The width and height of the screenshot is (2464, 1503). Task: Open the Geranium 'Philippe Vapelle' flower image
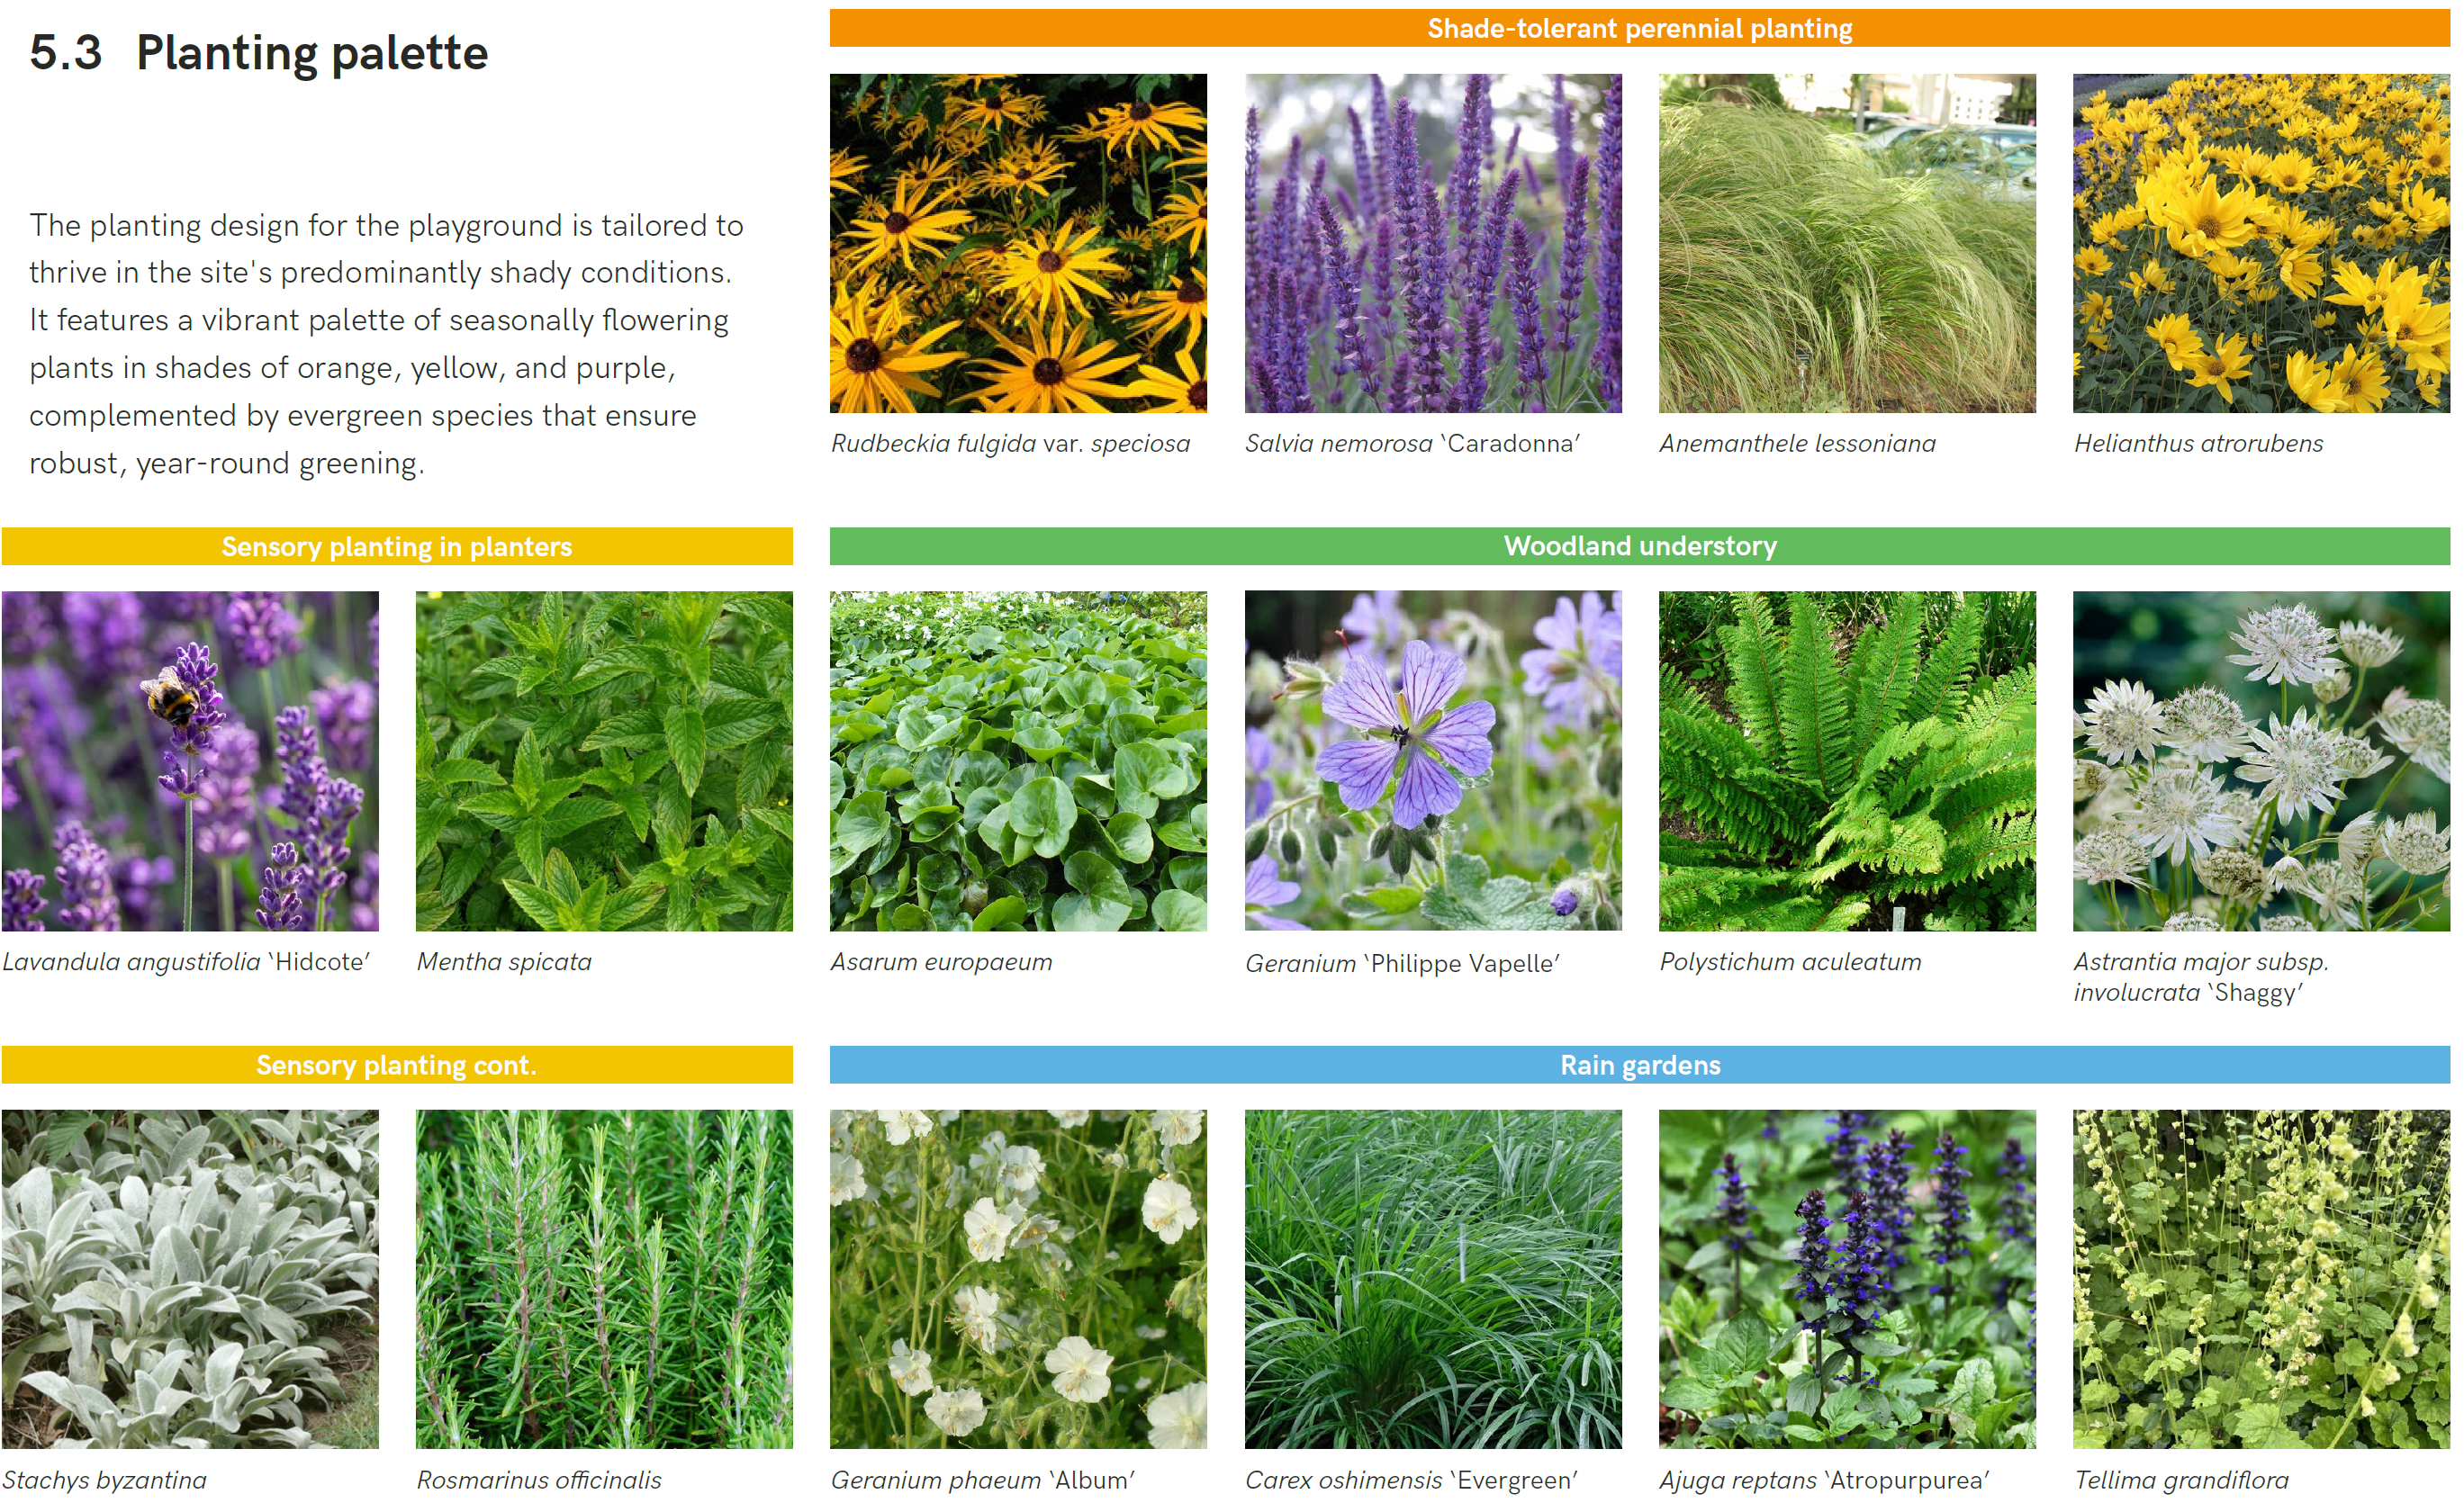[x=1432, y=760]
